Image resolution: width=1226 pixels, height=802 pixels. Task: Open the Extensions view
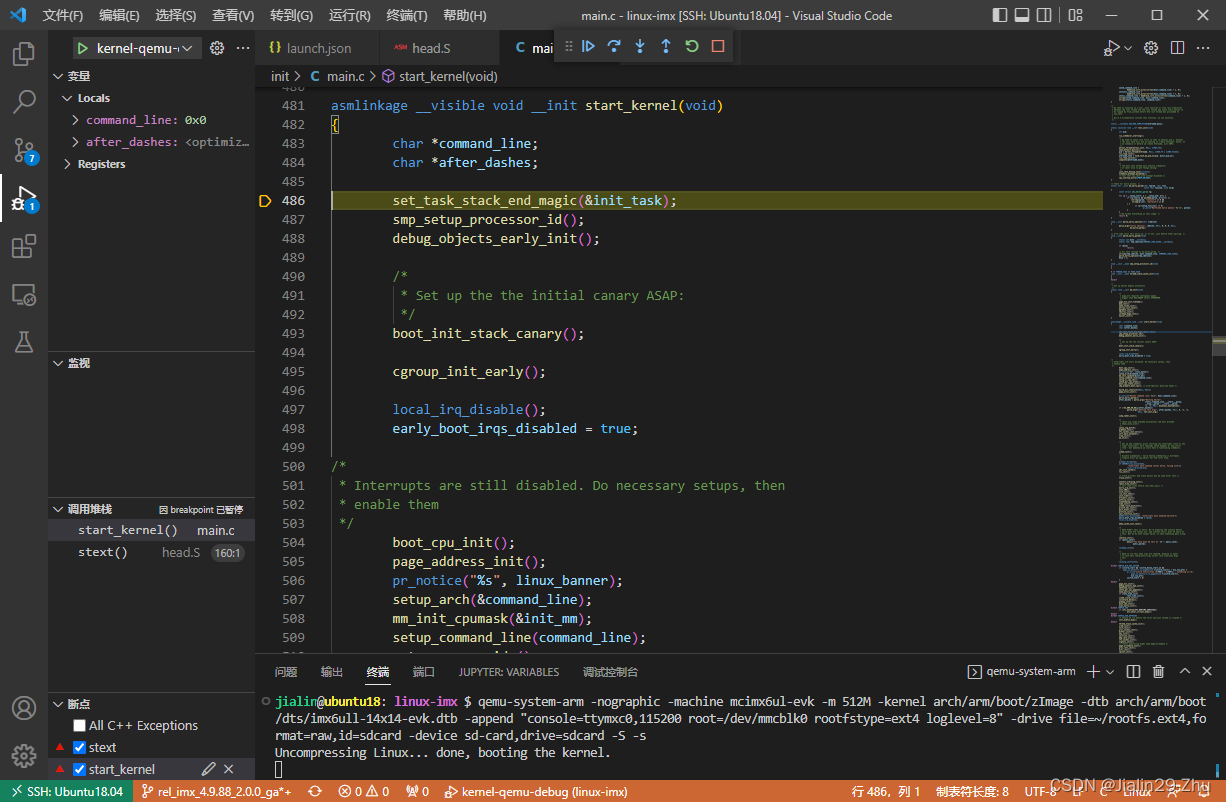pyautogui.click(x=24, y=246)
